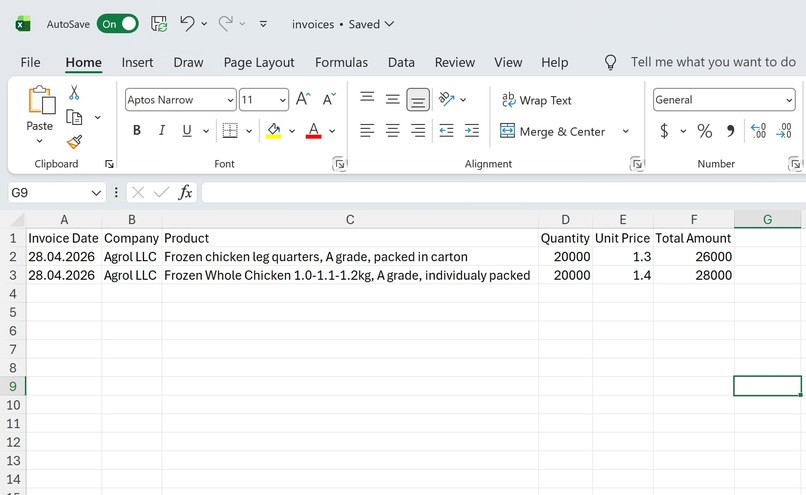Image resolution: width=806 pixels, height=495 pixels.
Task: Select Middle Align in alignment group
Action: (x=393, y=99)
